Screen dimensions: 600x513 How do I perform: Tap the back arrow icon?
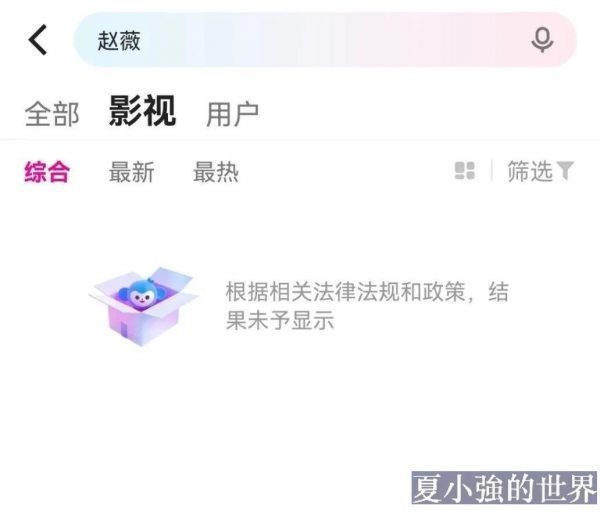(38, 40)
